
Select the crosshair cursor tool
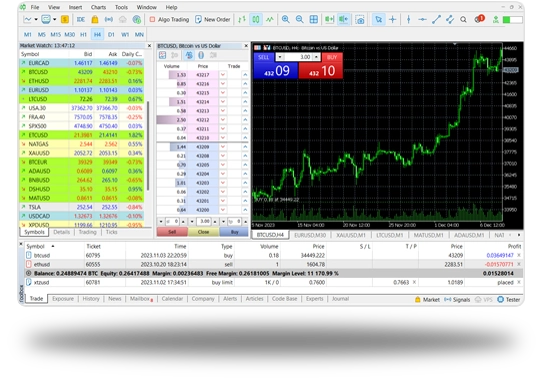[393, 20]
